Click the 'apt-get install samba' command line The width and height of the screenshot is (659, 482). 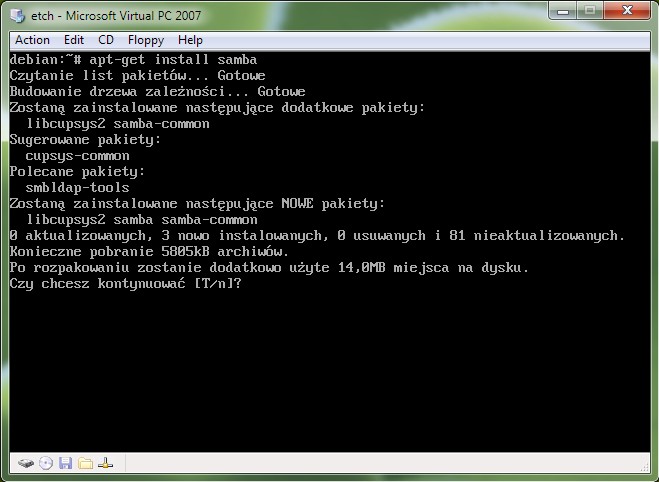point(133,60)
